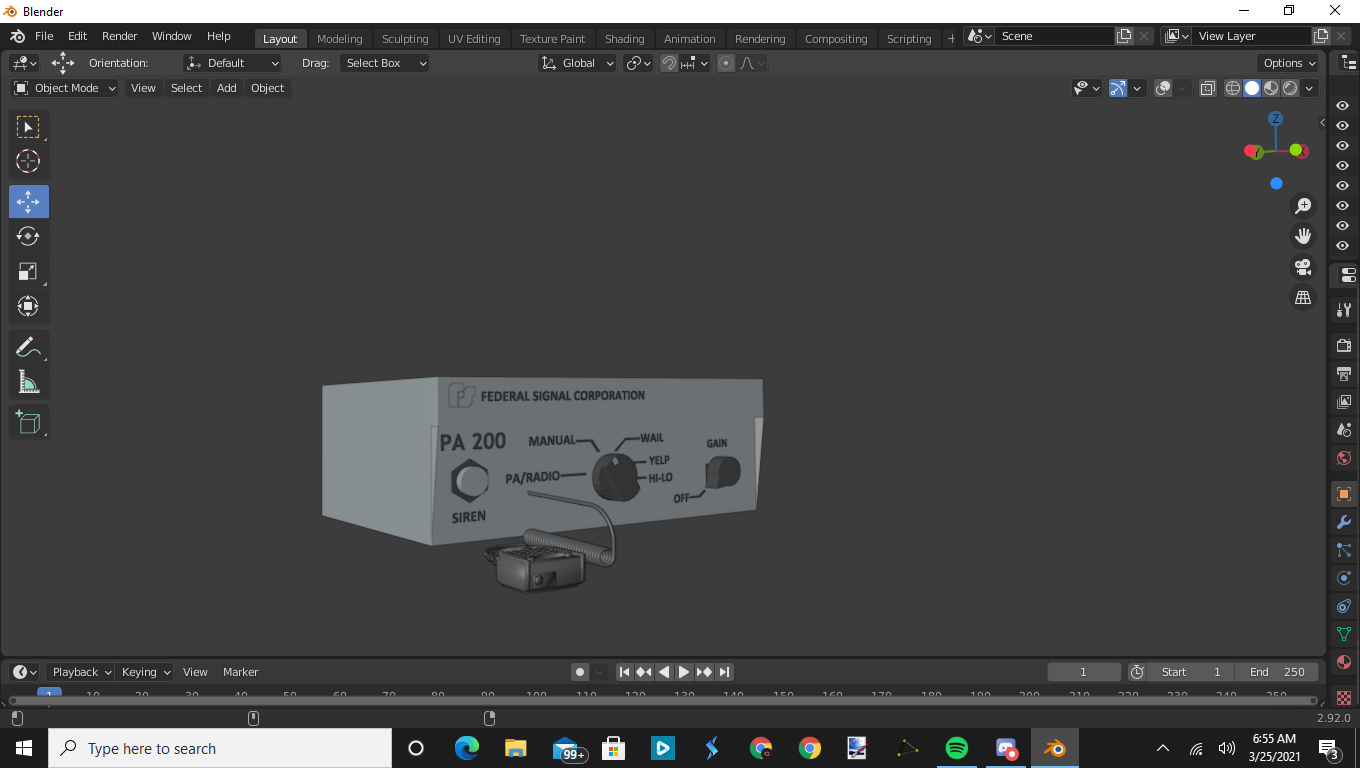Open the viewport Add menu

pyautogui.click(x=227, y=88)
